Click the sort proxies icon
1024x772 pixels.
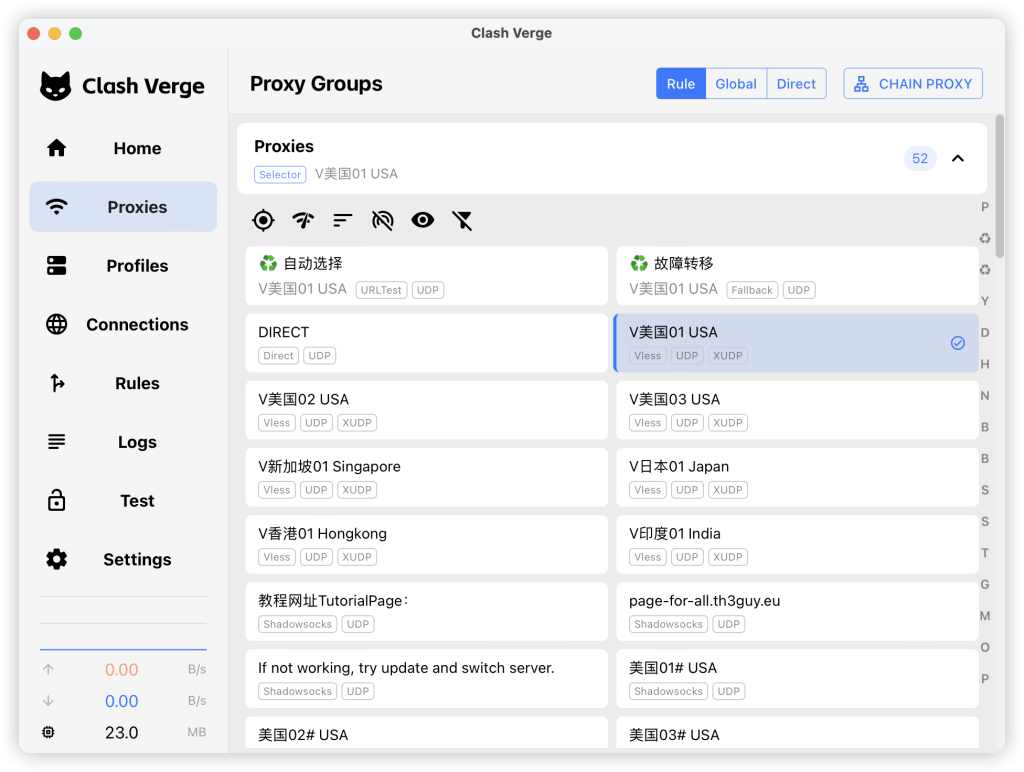click(x=343, y=220)
